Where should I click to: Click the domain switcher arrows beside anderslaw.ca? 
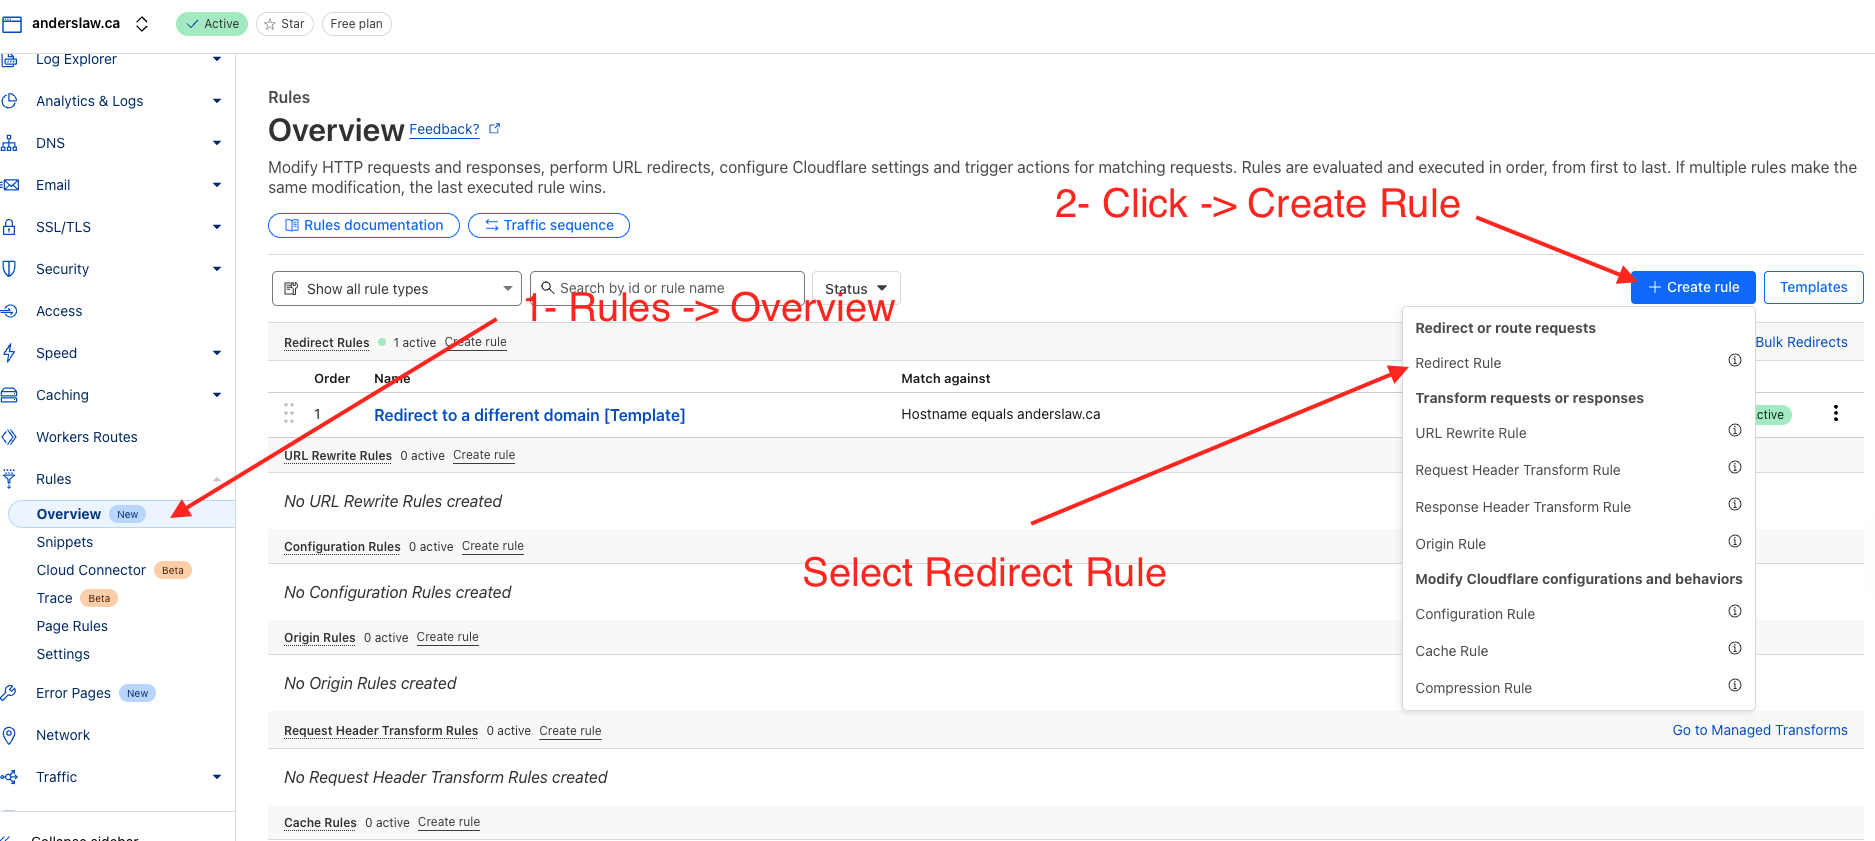(x=142, y=24)
